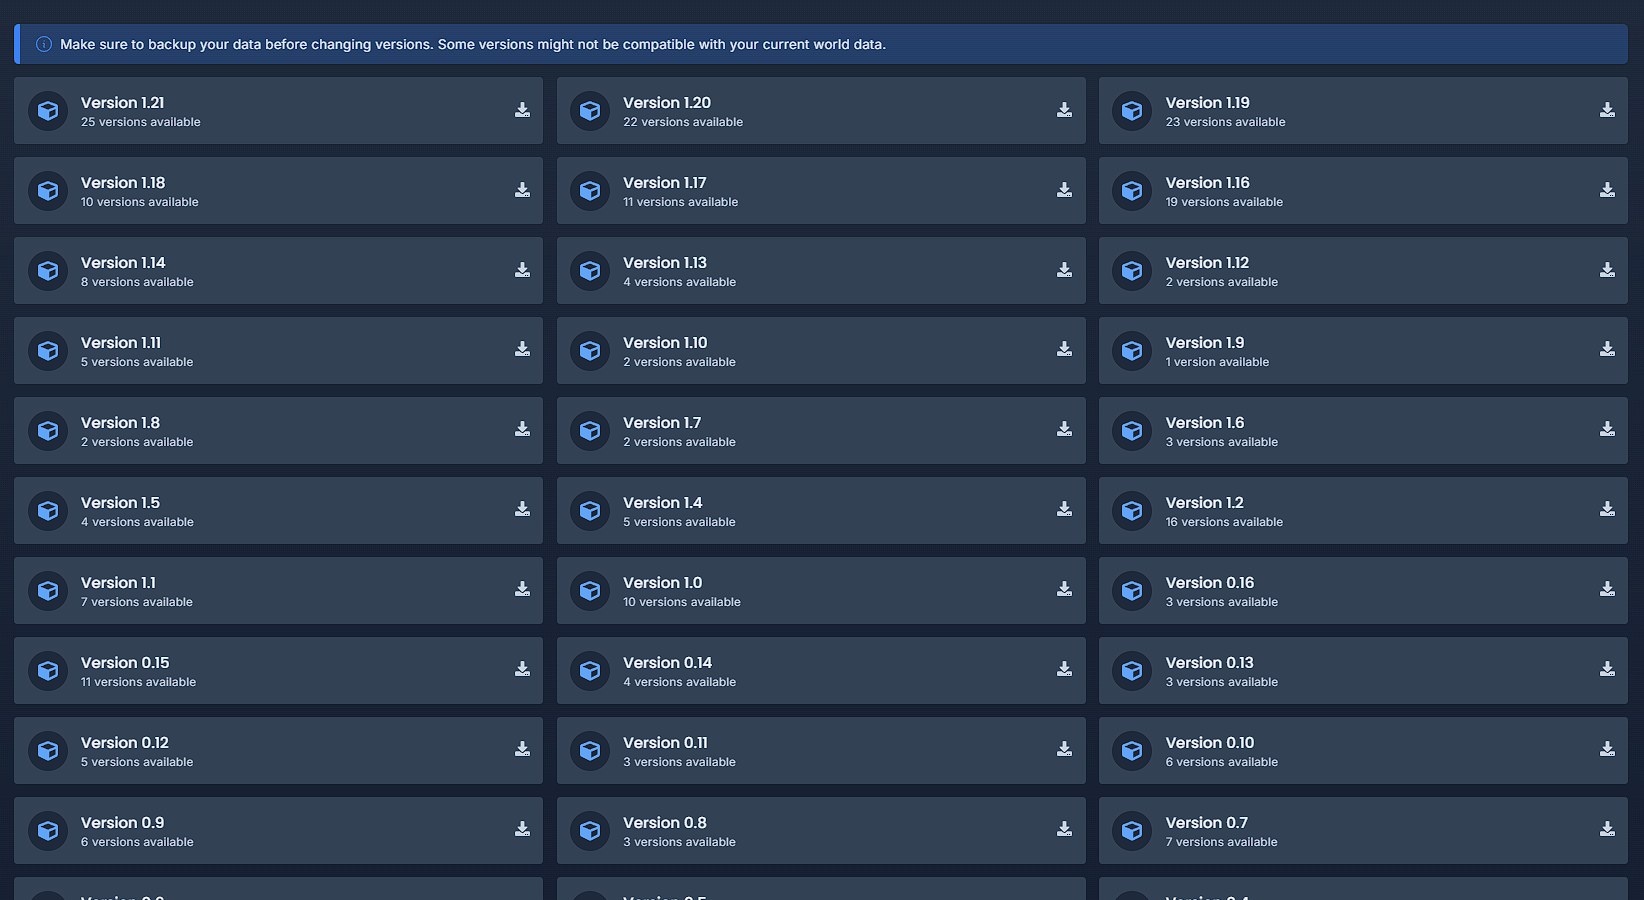This screenshot has width=1644, height=900.
Task: Hit the download arrow on Version 0.11
Action: click(x=1064, y=749)
